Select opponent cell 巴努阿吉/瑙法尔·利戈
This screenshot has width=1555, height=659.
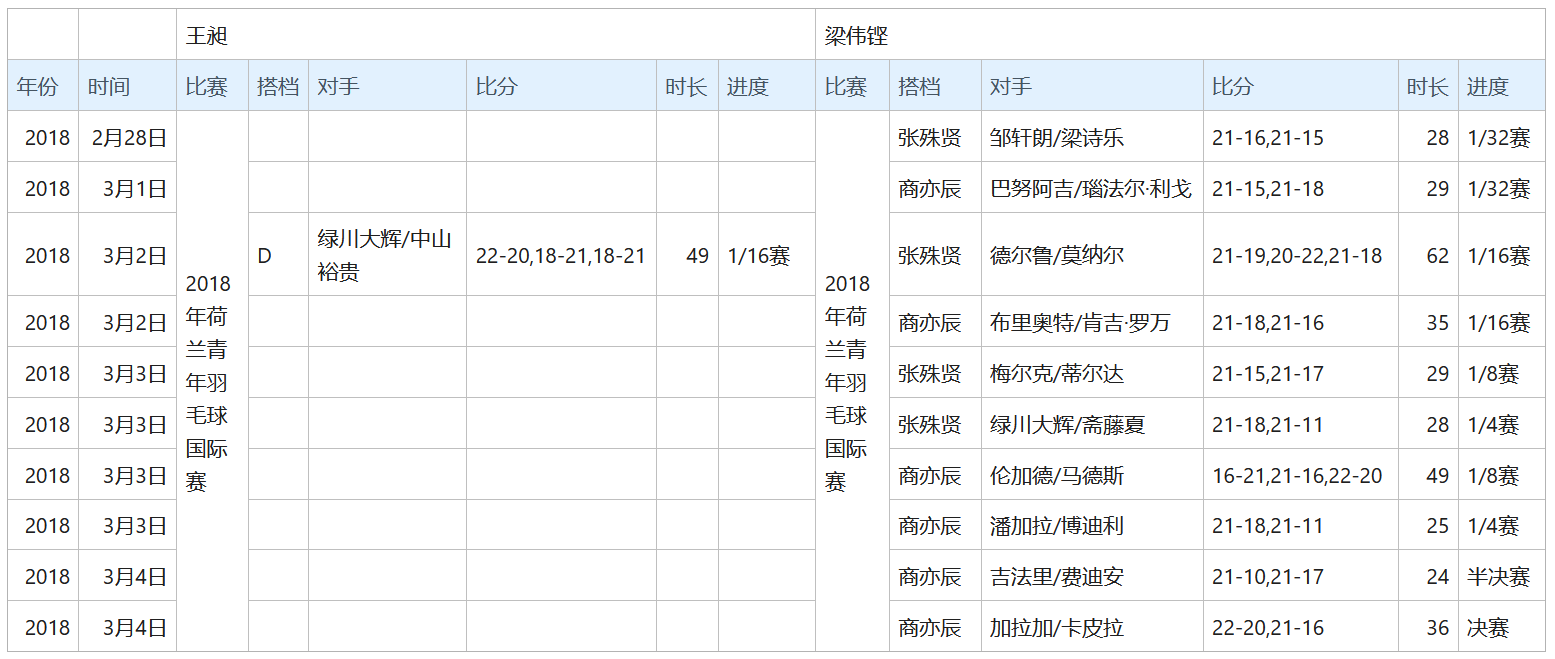[1090, 189]
